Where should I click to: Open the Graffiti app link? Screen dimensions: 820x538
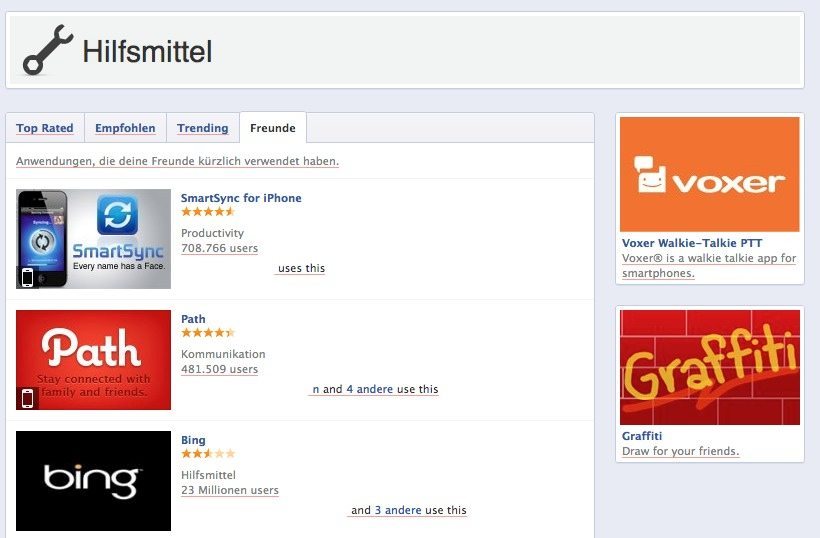click(x=642, y=436)
